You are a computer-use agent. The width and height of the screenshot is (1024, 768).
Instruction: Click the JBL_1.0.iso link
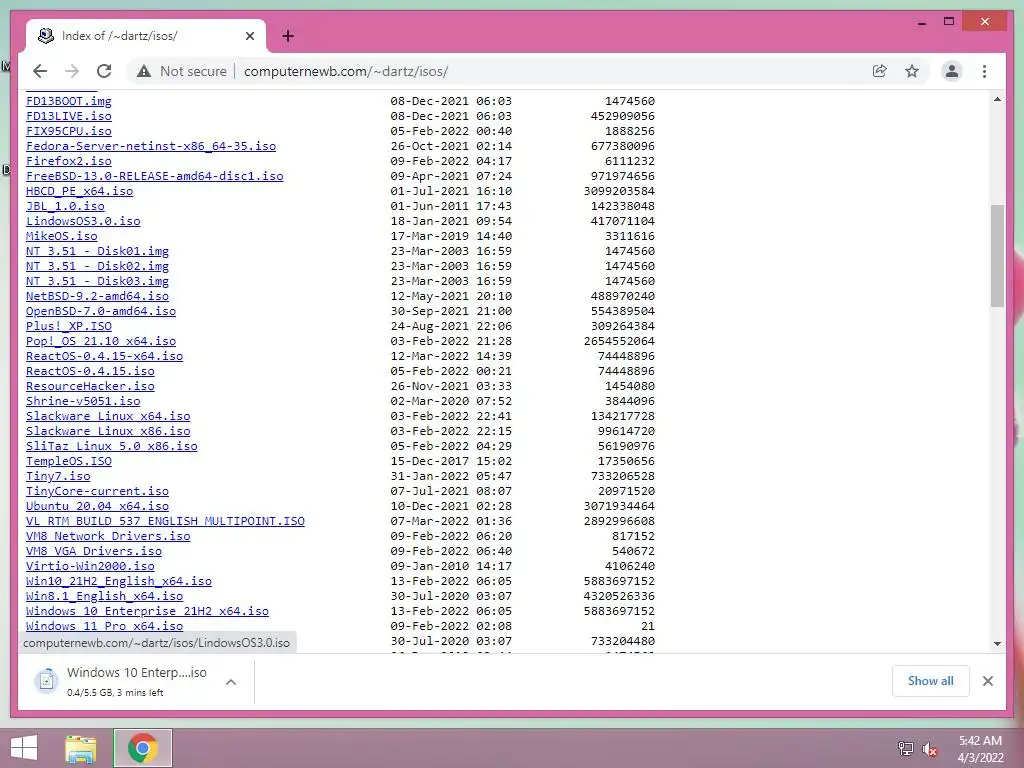pos(65,206)
